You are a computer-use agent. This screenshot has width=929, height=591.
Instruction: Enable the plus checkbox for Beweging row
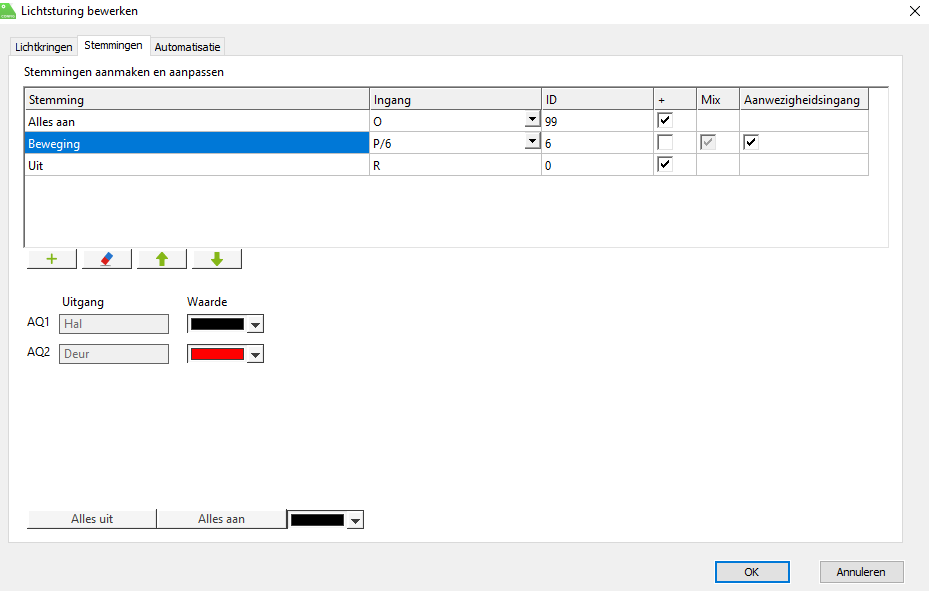coord(665,142)
